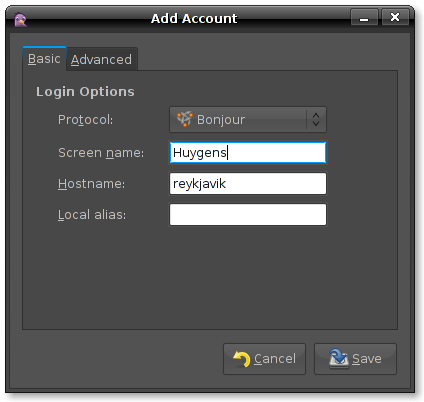Viewport: 424px width, 402px height.
Task: Open the Protocol combo box
Action: (x=248, y=120)
